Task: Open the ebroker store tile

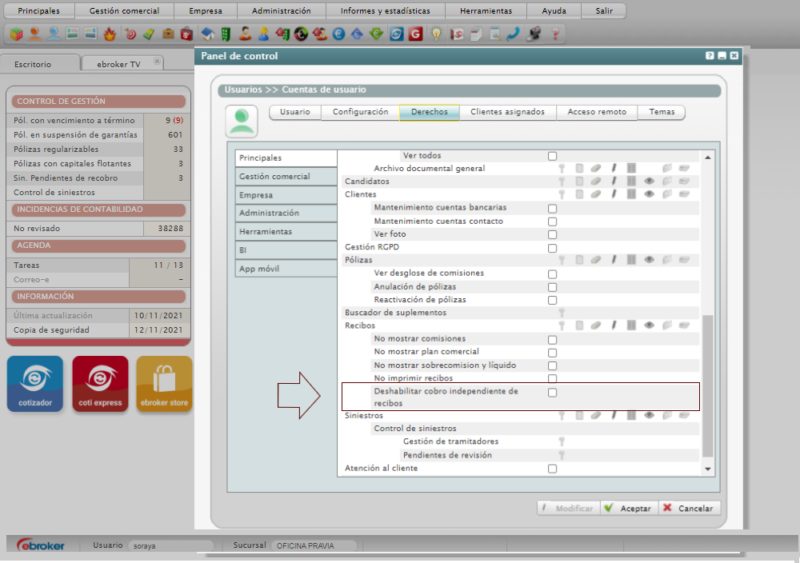Action: click(164, 384)
